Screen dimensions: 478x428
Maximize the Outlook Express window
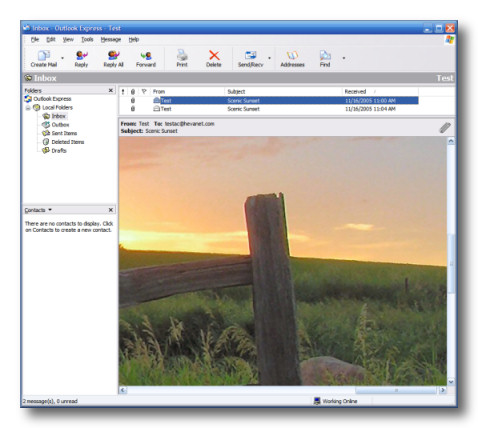click(x=439, y=28)
